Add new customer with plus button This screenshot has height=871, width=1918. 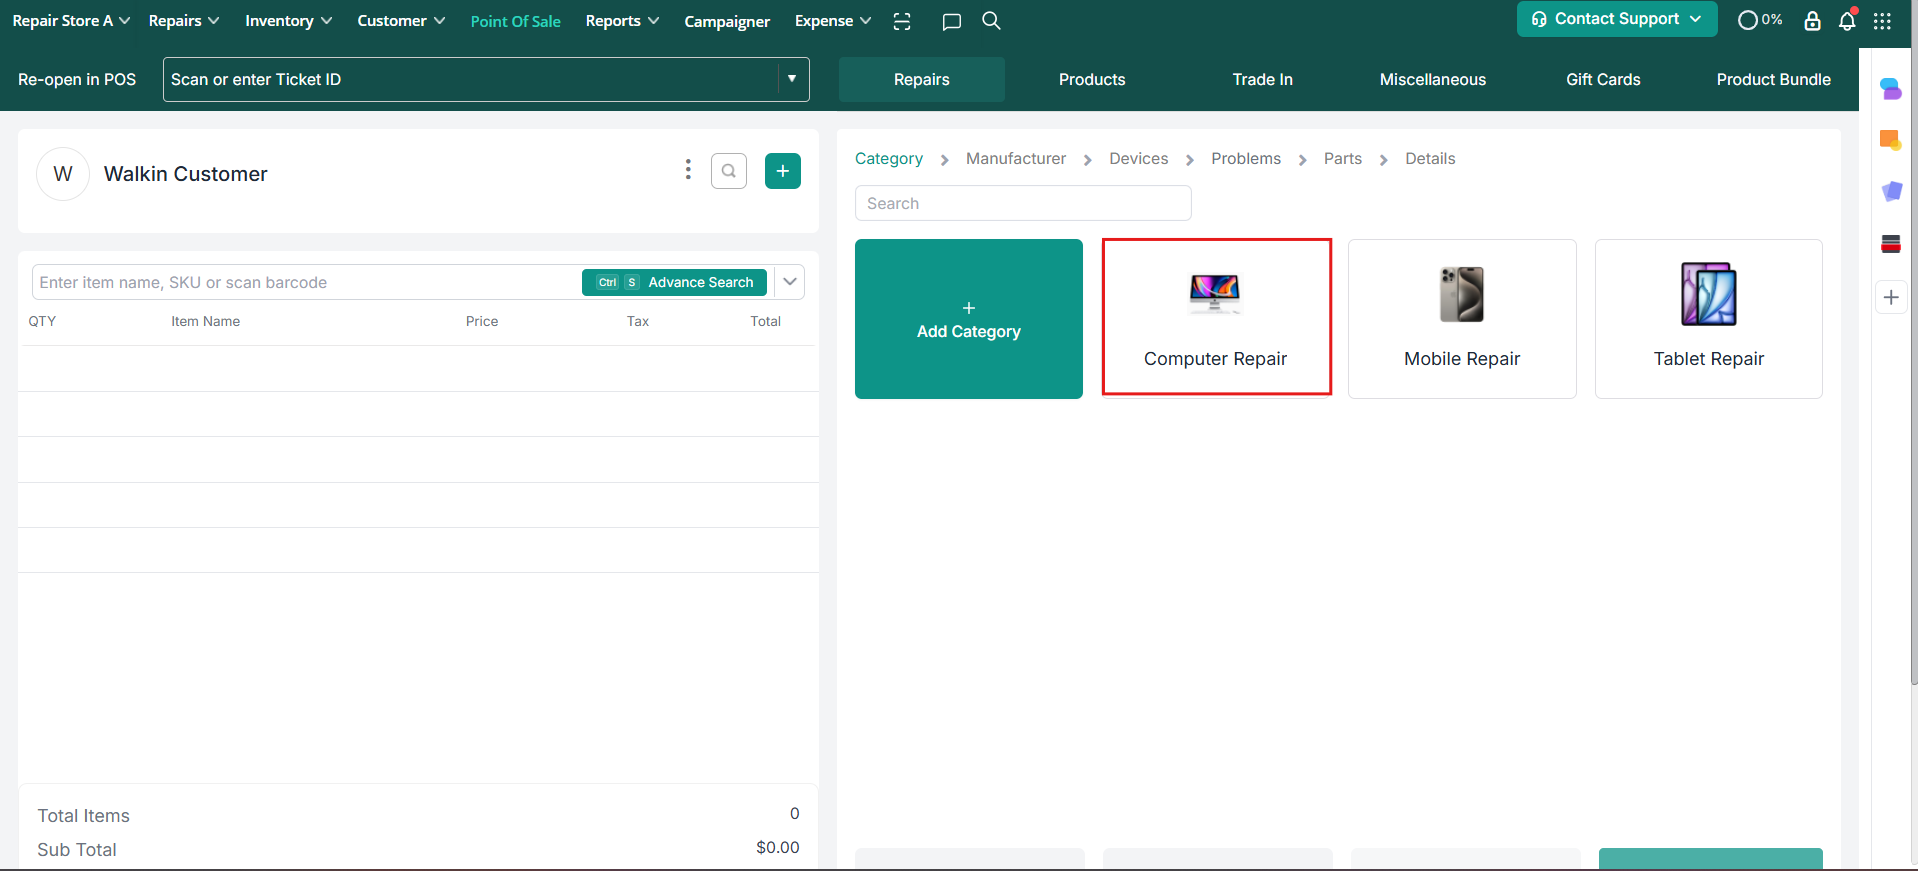tap(782, 171)
